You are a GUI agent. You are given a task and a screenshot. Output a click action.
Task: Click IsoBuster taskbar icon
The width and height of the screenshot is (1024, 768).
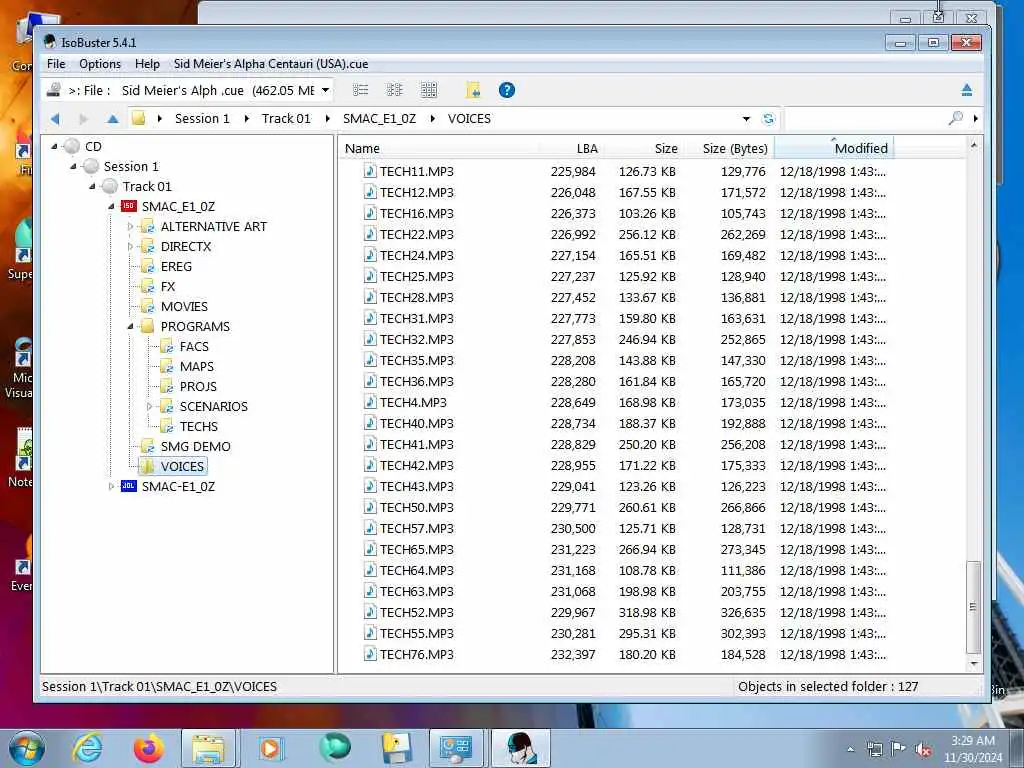click(520, 748)
